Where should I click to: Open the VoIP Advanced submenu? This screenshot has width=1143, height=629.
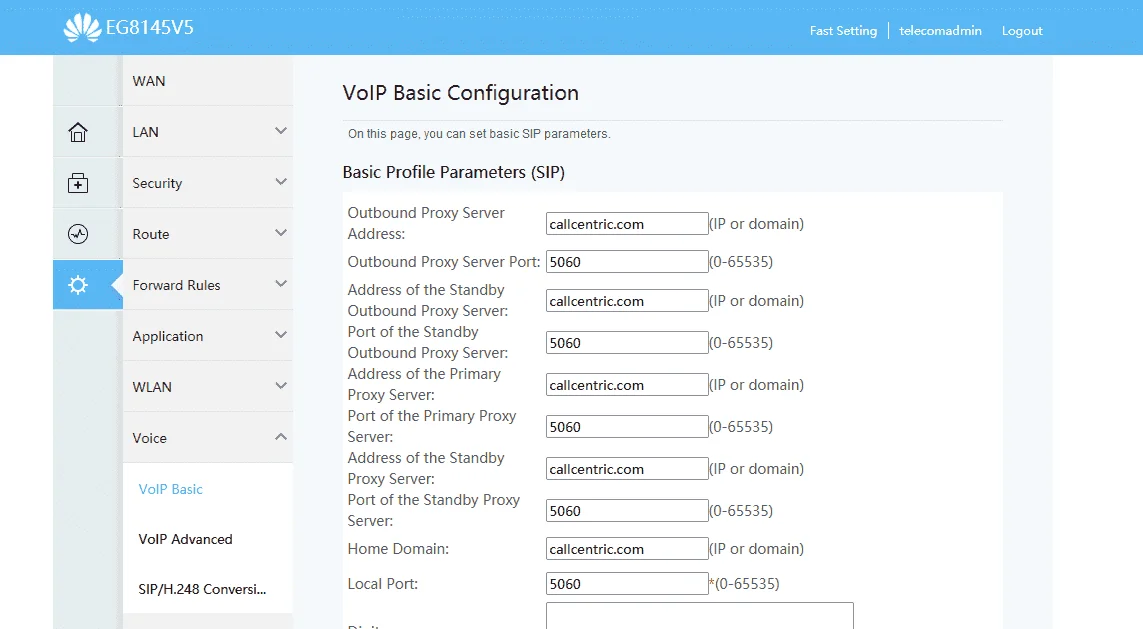pos(185,539)
